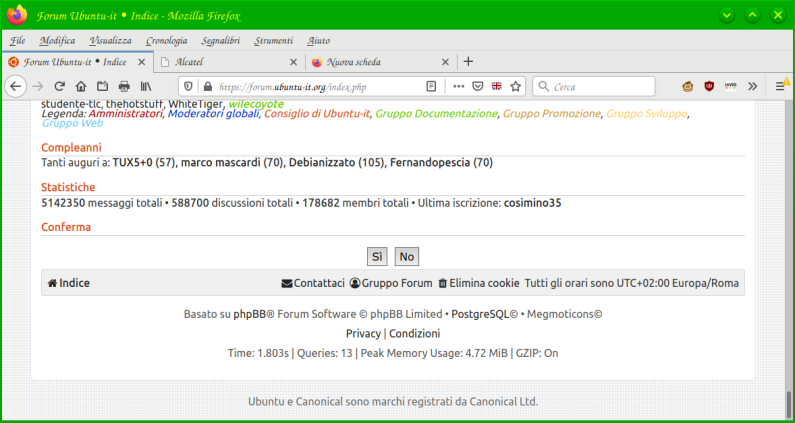Image resolution: width=795 pixels, height=423 pixels.
Task: Reload the current page
Action: pos(60,87)
